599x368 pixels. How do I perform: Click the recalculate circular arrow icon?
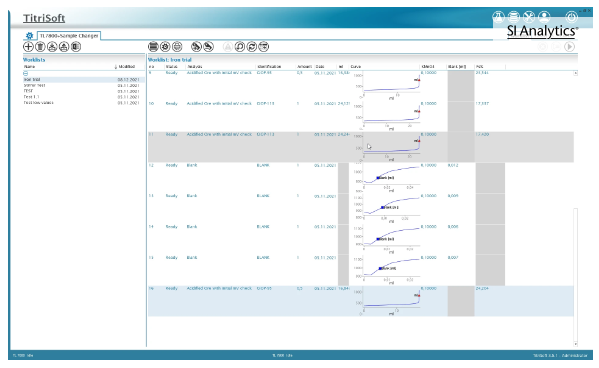240,47
